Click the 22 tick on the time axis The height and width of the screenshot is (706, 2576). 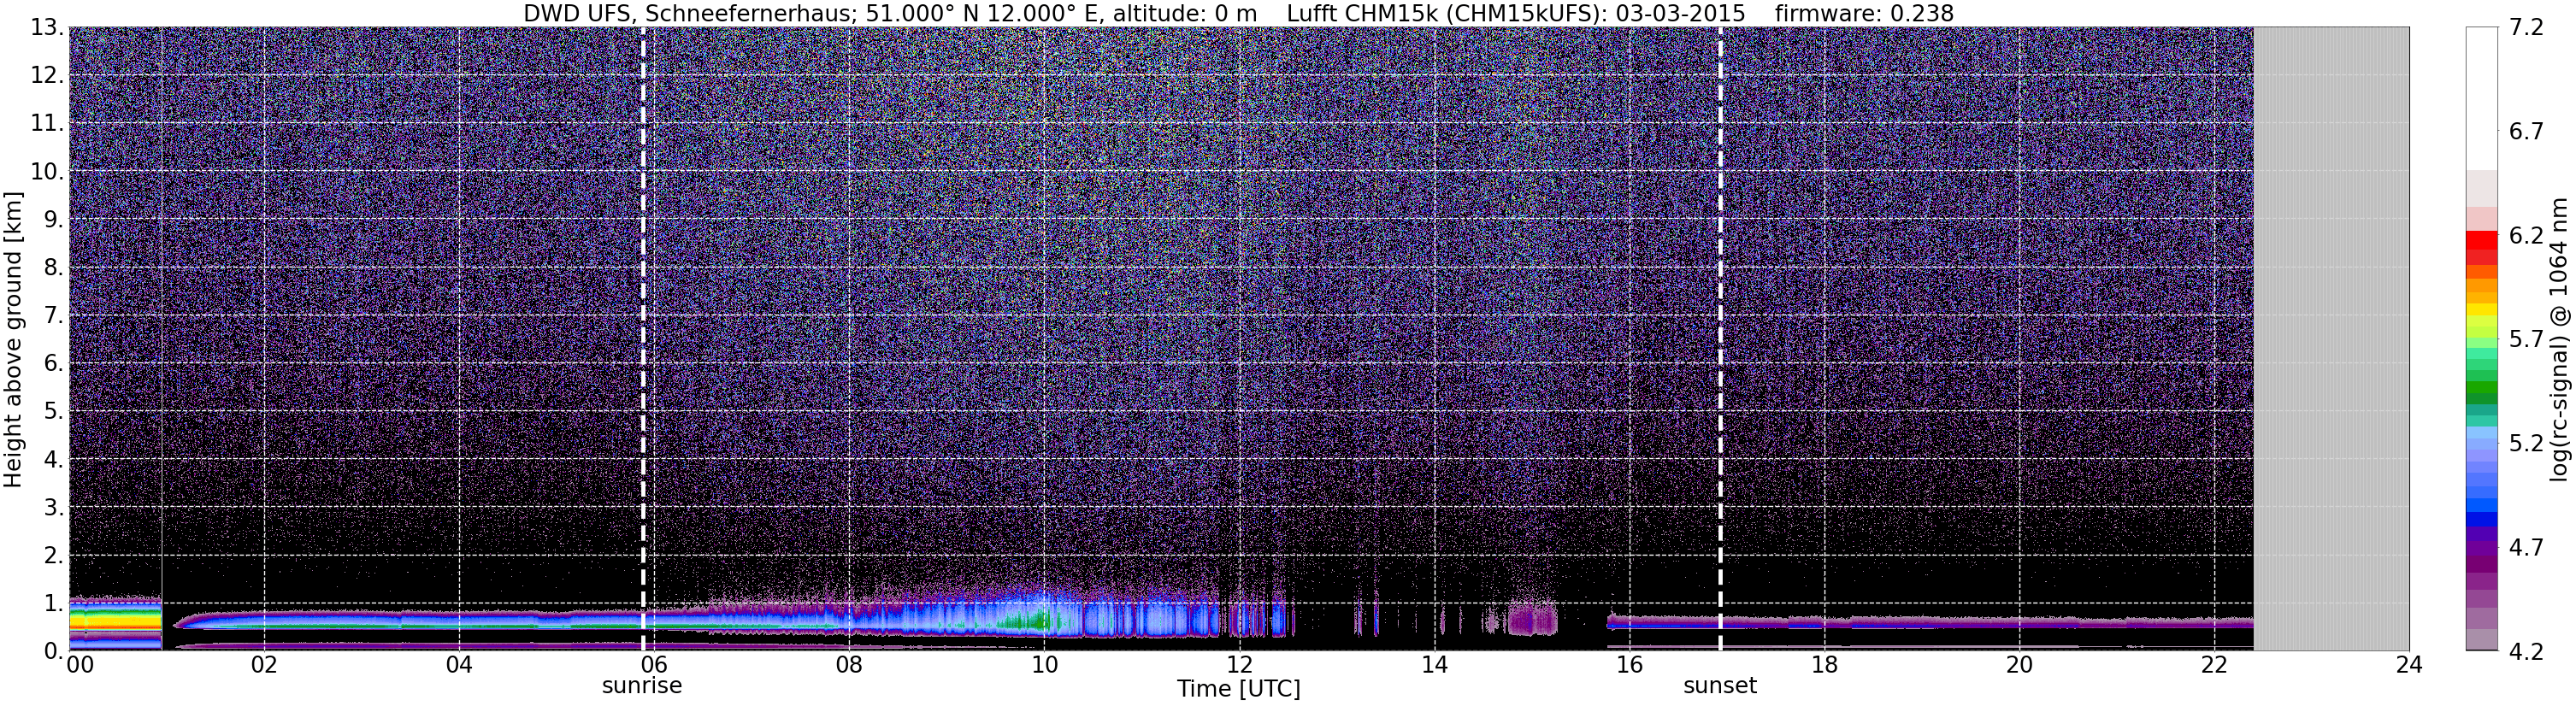[2214, 665]
